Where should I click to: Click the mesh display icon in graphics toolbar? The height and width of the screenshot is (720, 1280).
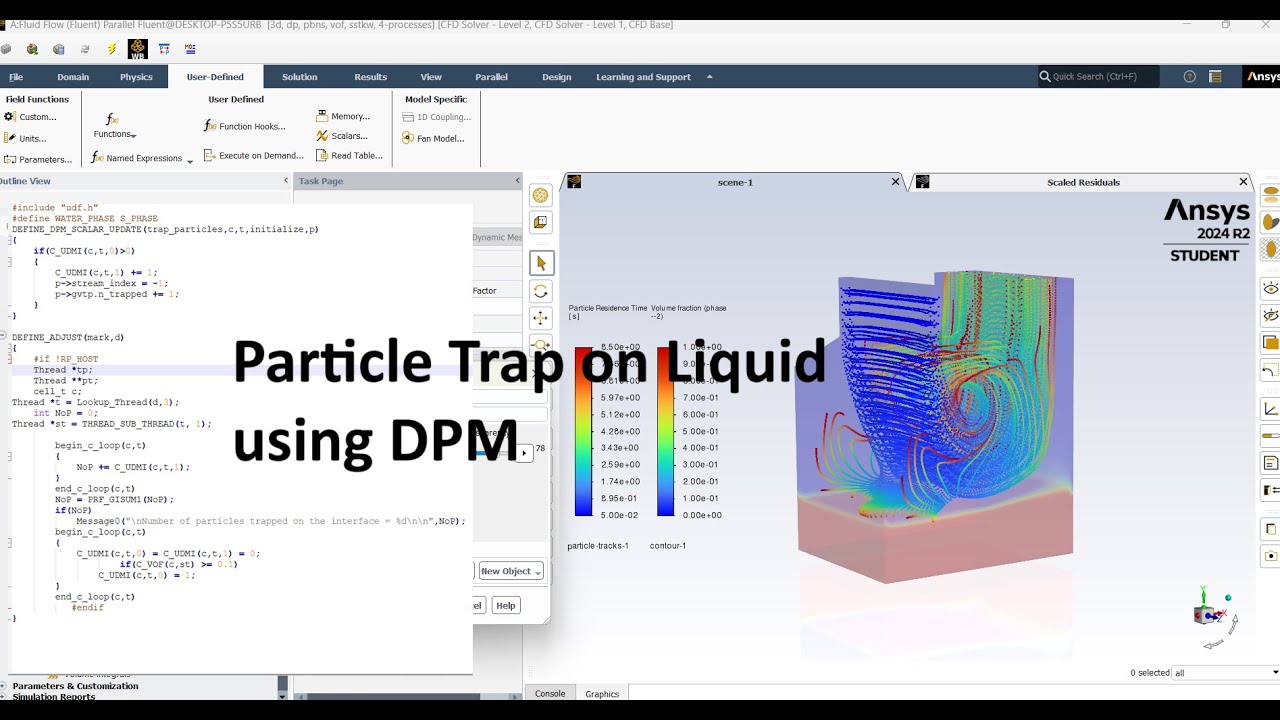click(541, 195)
